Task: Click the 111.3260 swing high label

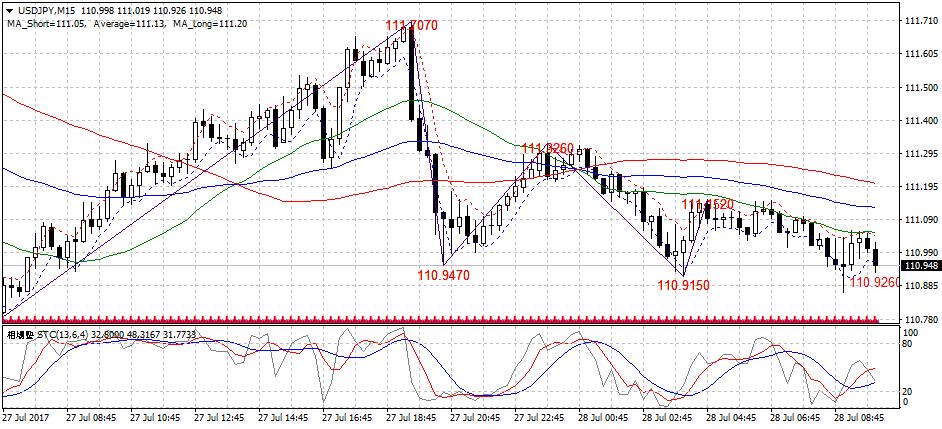Action: point(547,149)
